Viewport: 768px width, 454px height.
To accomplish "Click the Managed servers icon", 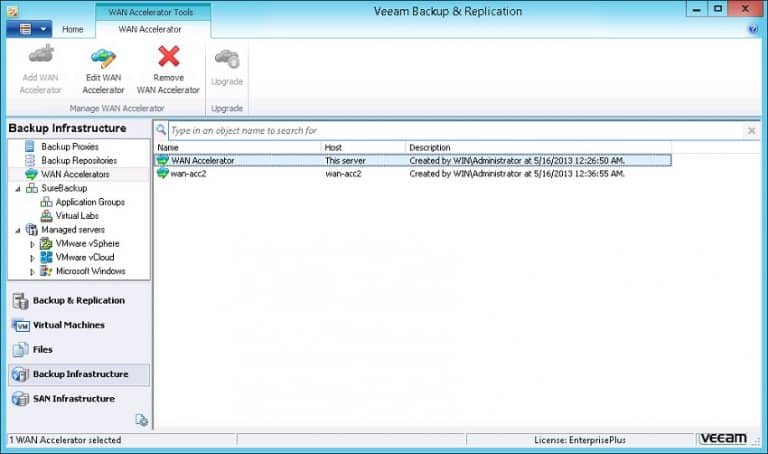I will tap(32, 229).
